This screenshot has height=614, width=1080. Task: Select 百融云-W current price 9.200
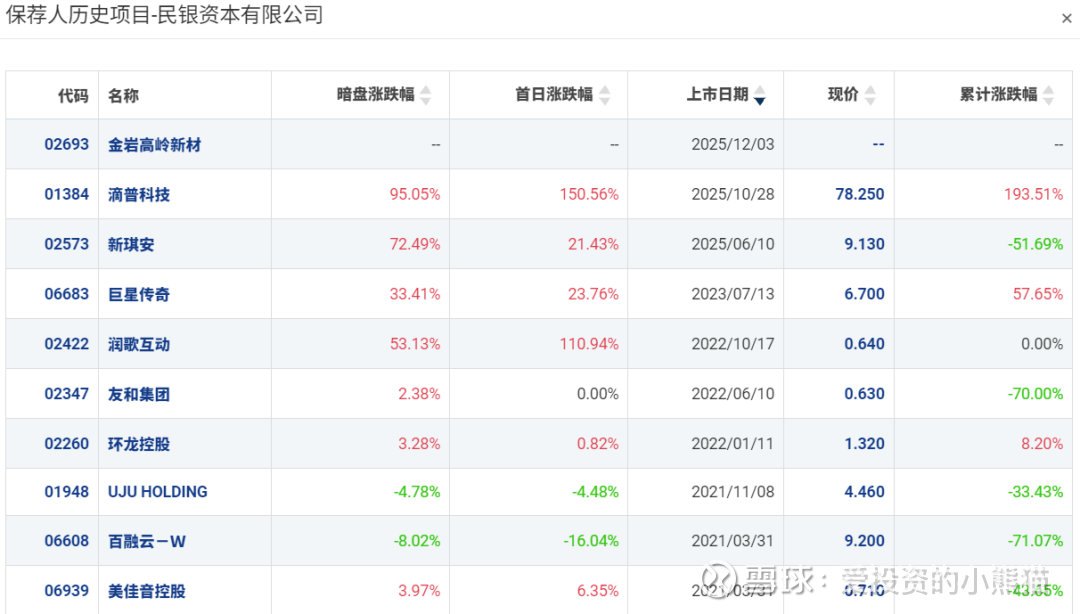coord(864,541)
